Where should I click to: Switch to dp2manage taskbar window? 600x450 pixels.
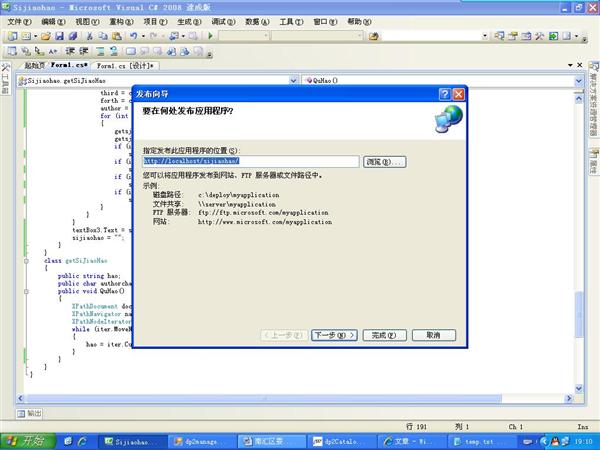tap(202, 442)
